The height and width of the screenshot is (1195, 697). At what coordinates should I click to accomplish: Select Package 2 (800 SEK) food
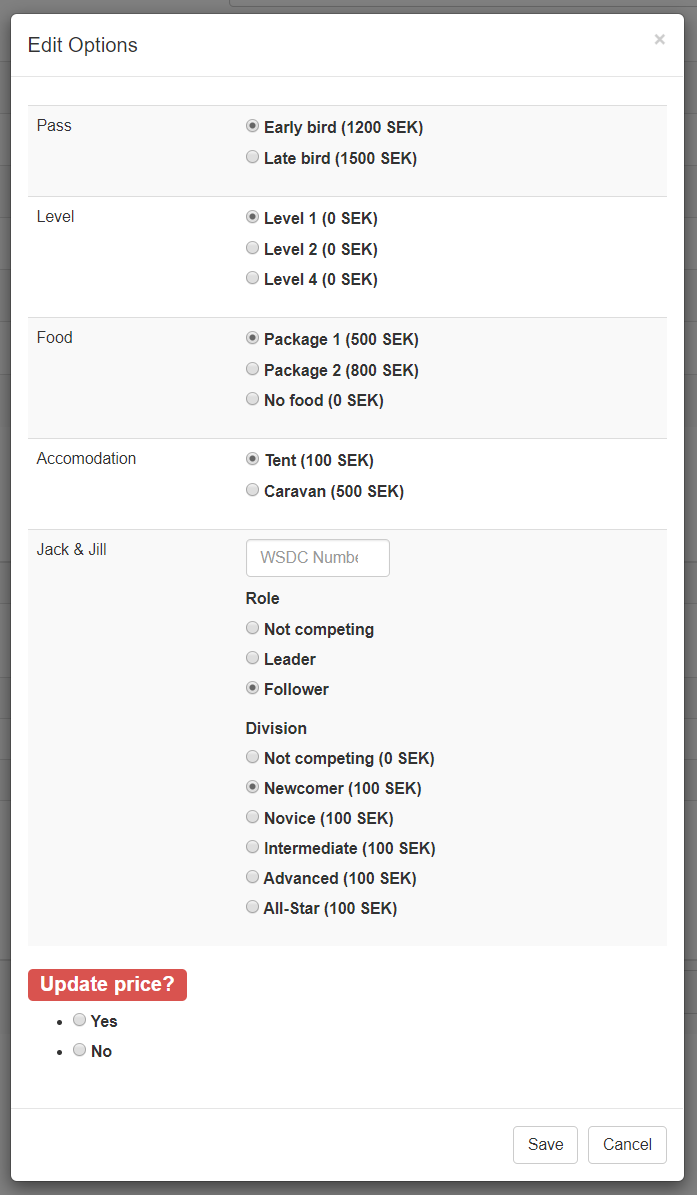click(x=253, y=369)
